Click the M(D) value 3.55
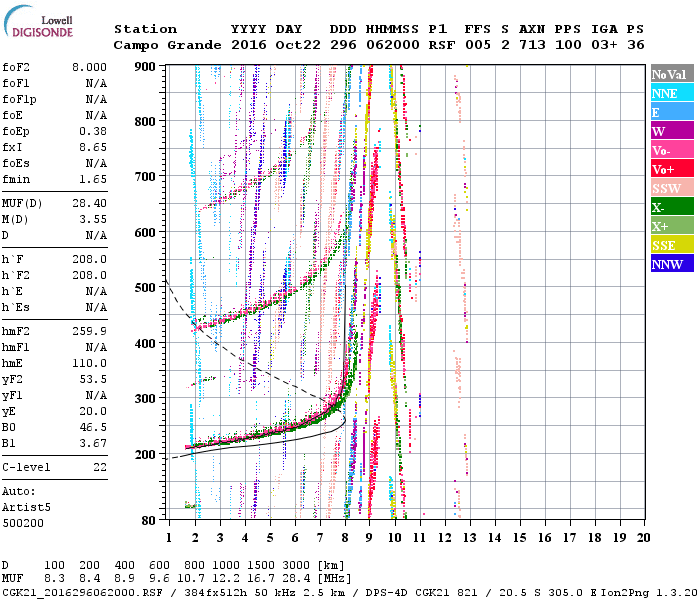This screenshot has height=600, width=700. pos(93,220)
